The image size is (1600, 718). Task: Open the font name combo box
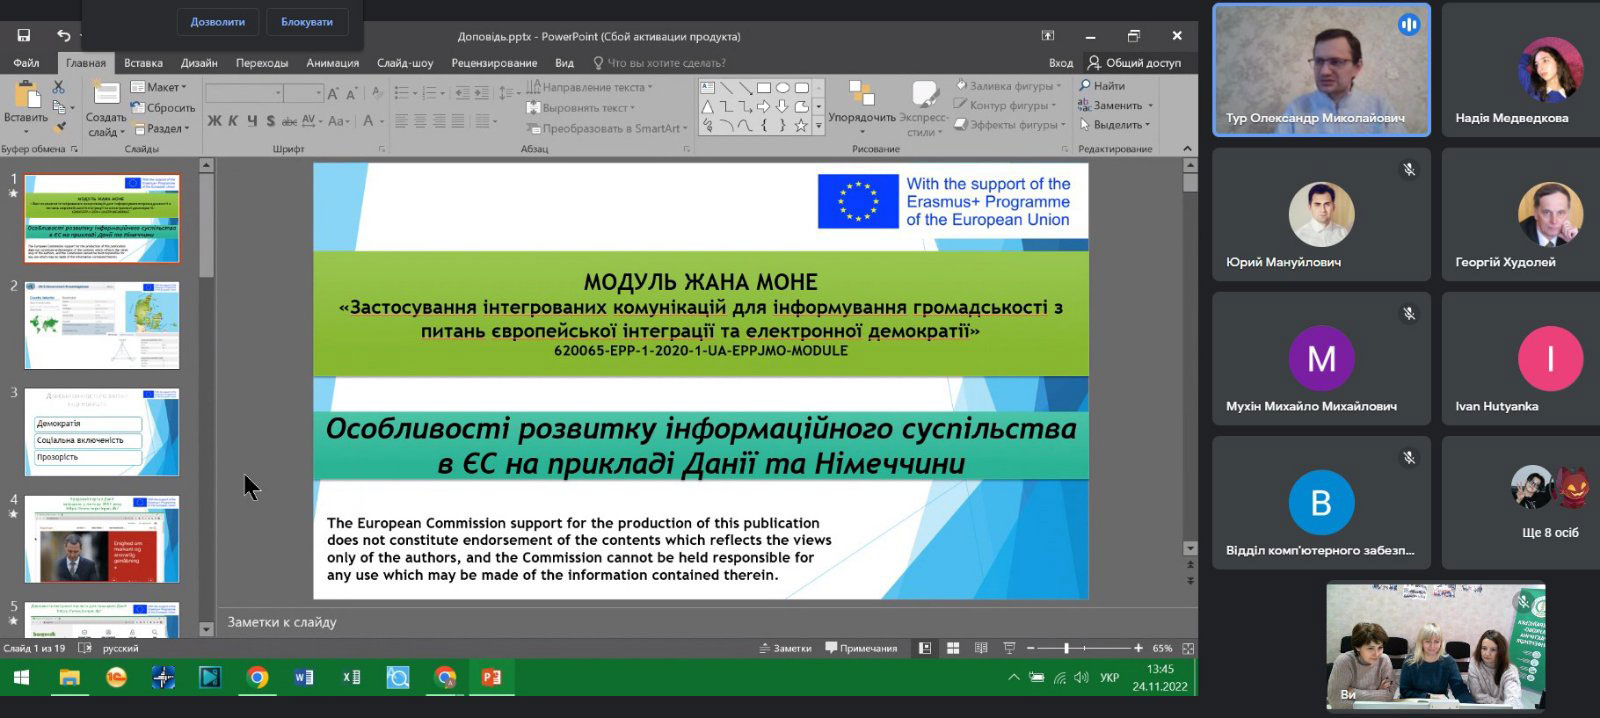pos(244,93)
